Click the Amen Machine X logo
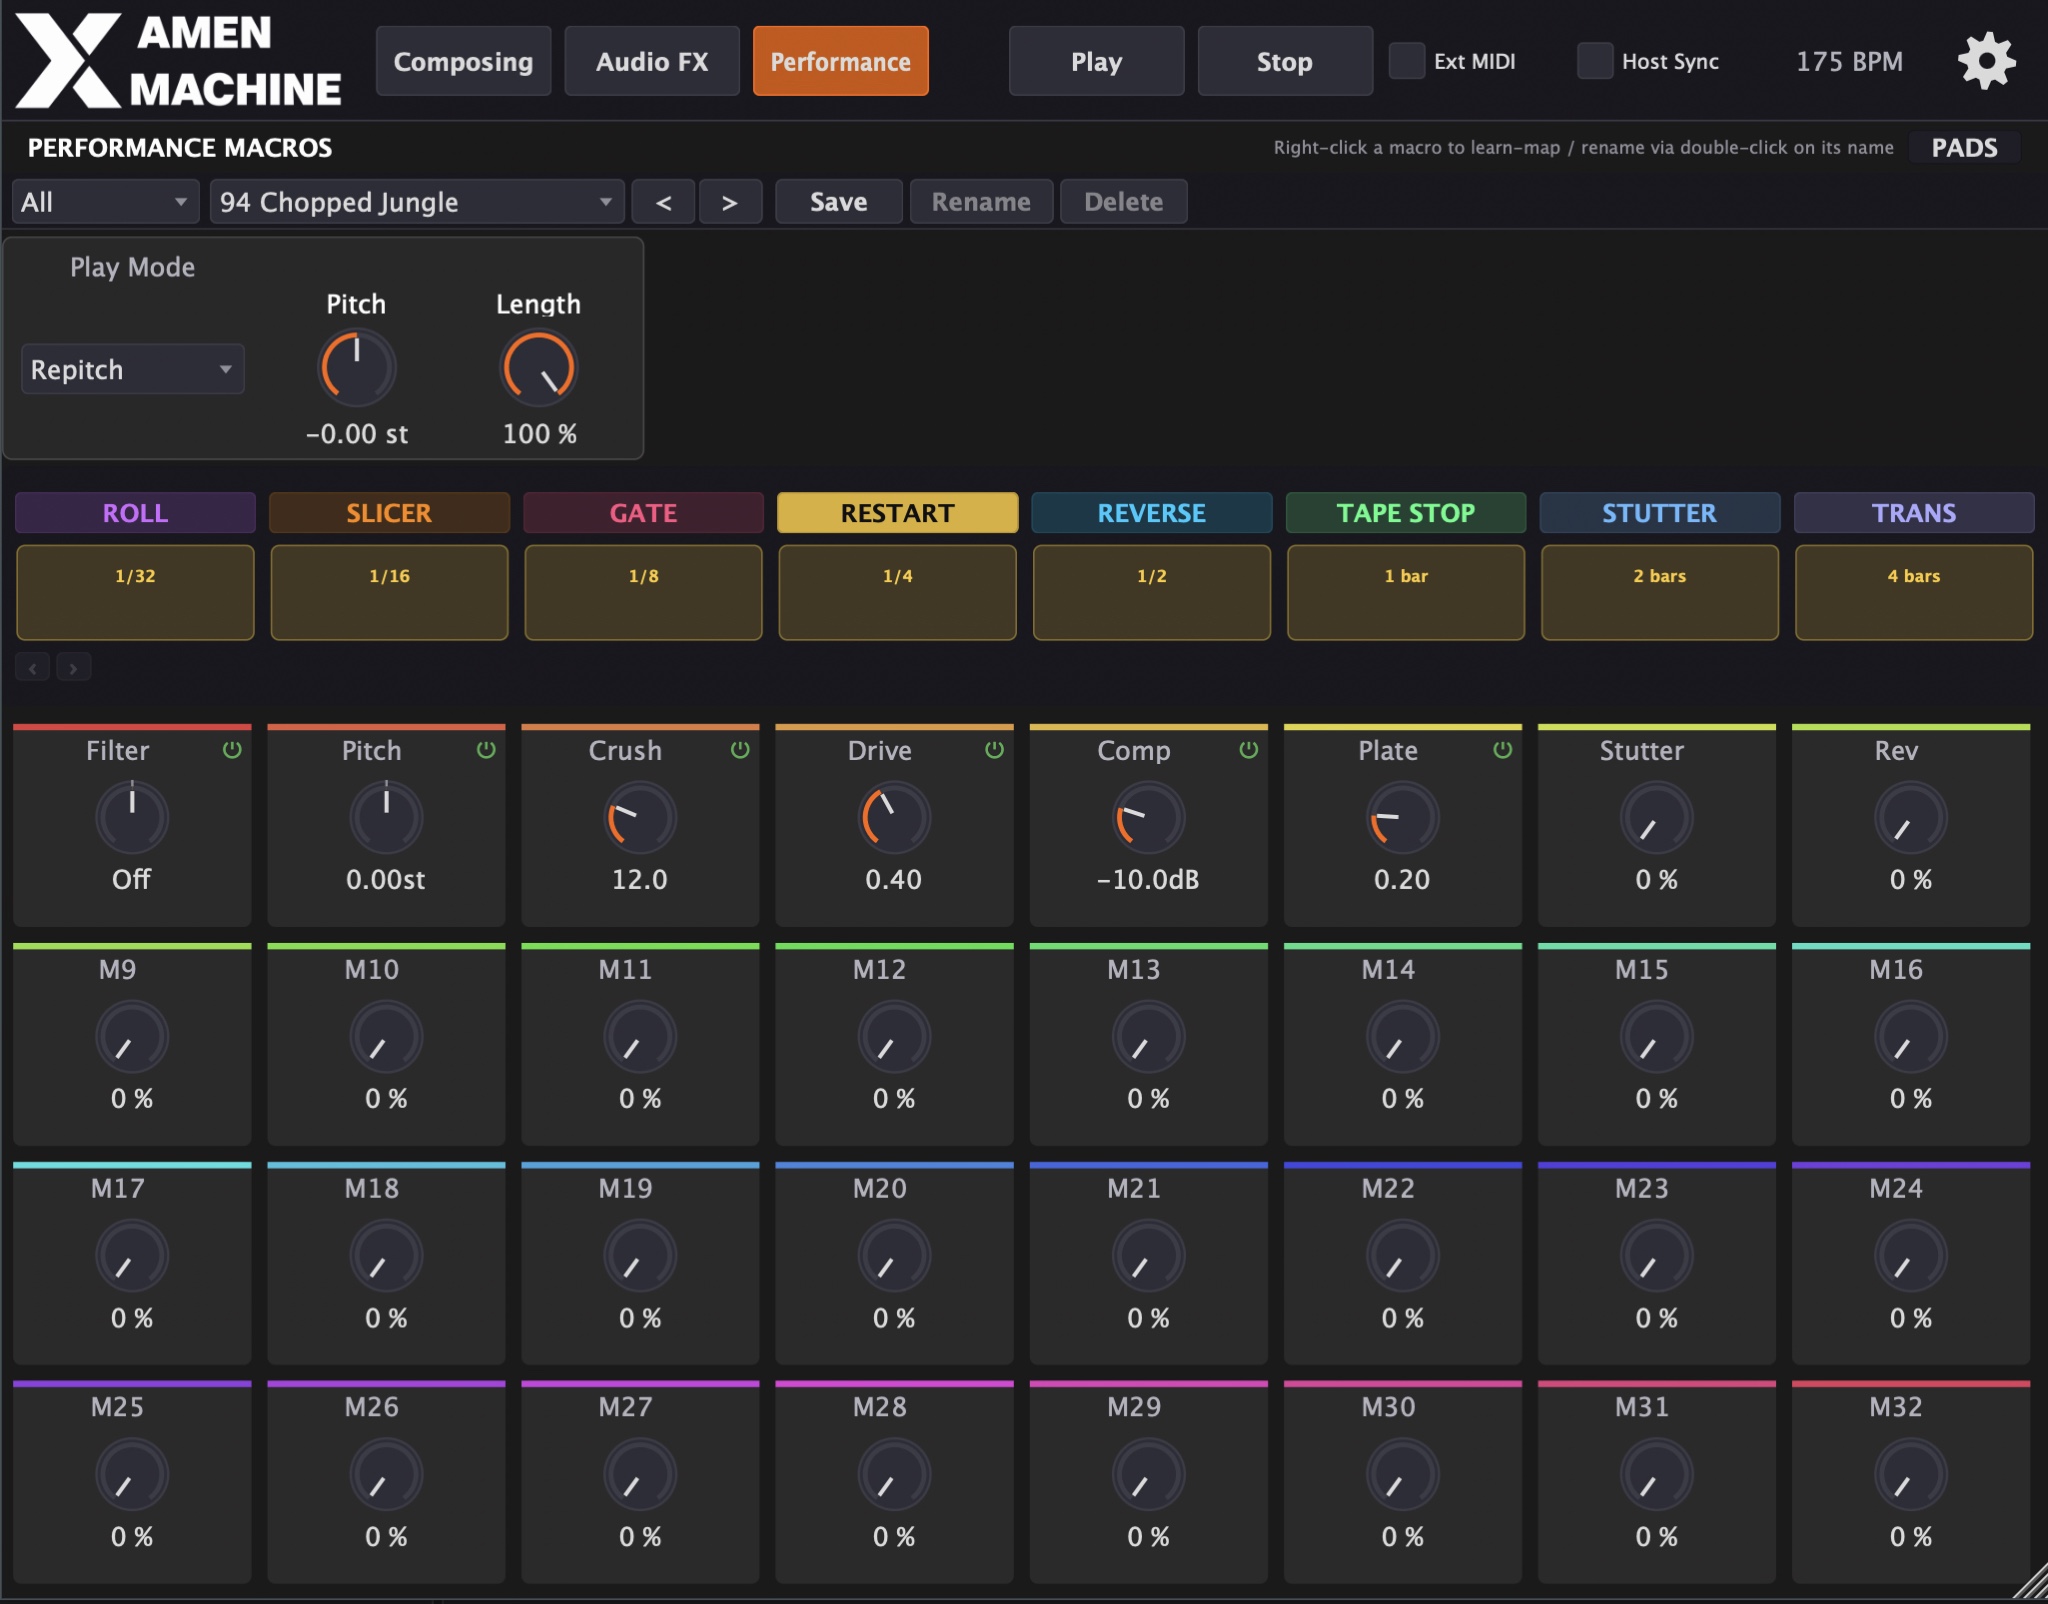The height and width of the screenshot is (1604, 2048). tap(67, 61)
